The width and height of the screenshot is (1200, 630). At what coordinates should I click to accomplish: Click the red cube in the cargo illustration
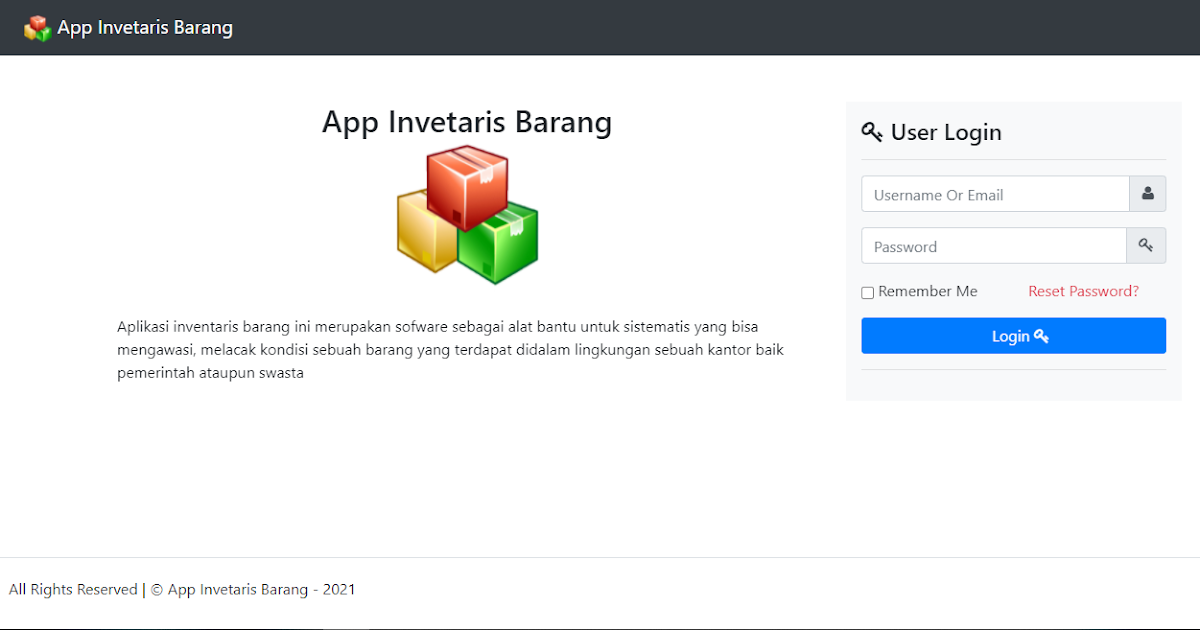point(467,185)
